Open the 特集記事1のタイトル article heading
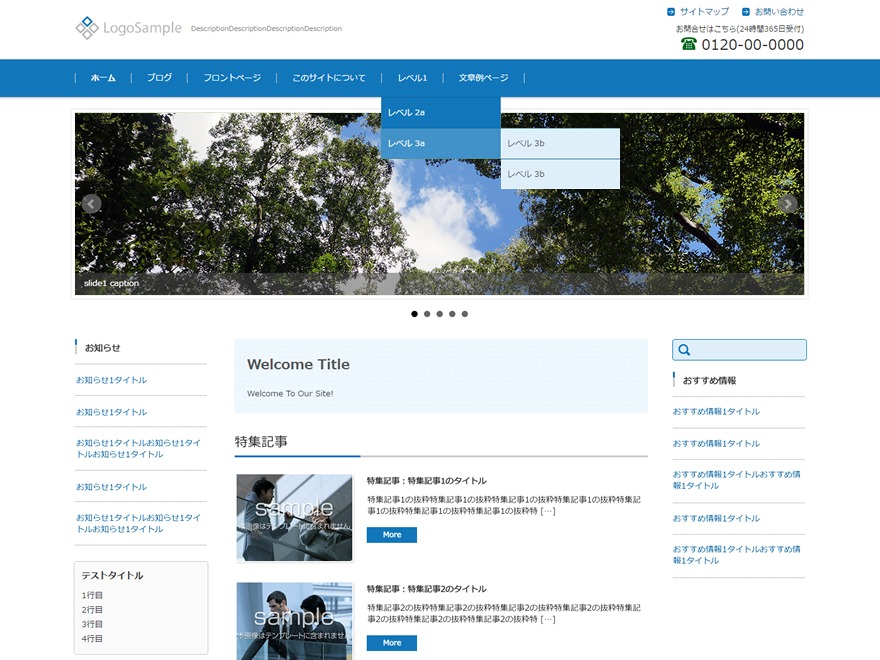This screenshot has width=880, height=660. [427, 481]
